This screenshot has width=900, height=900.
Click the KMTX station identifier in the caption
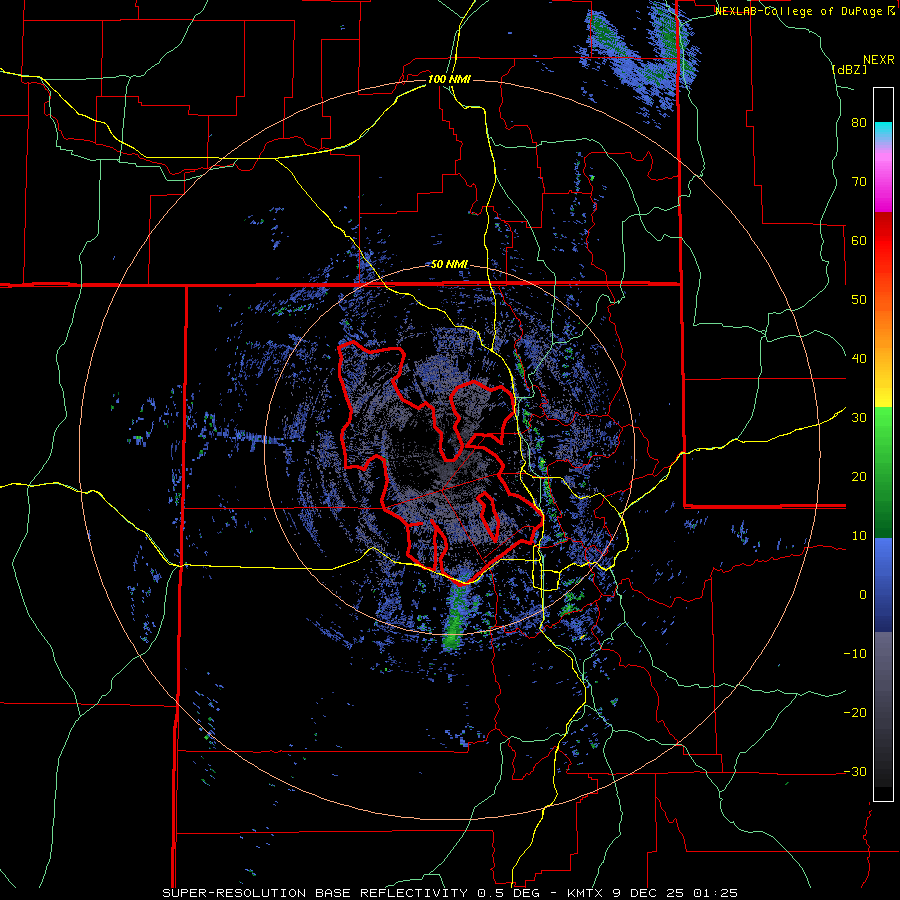pos(587,893)
